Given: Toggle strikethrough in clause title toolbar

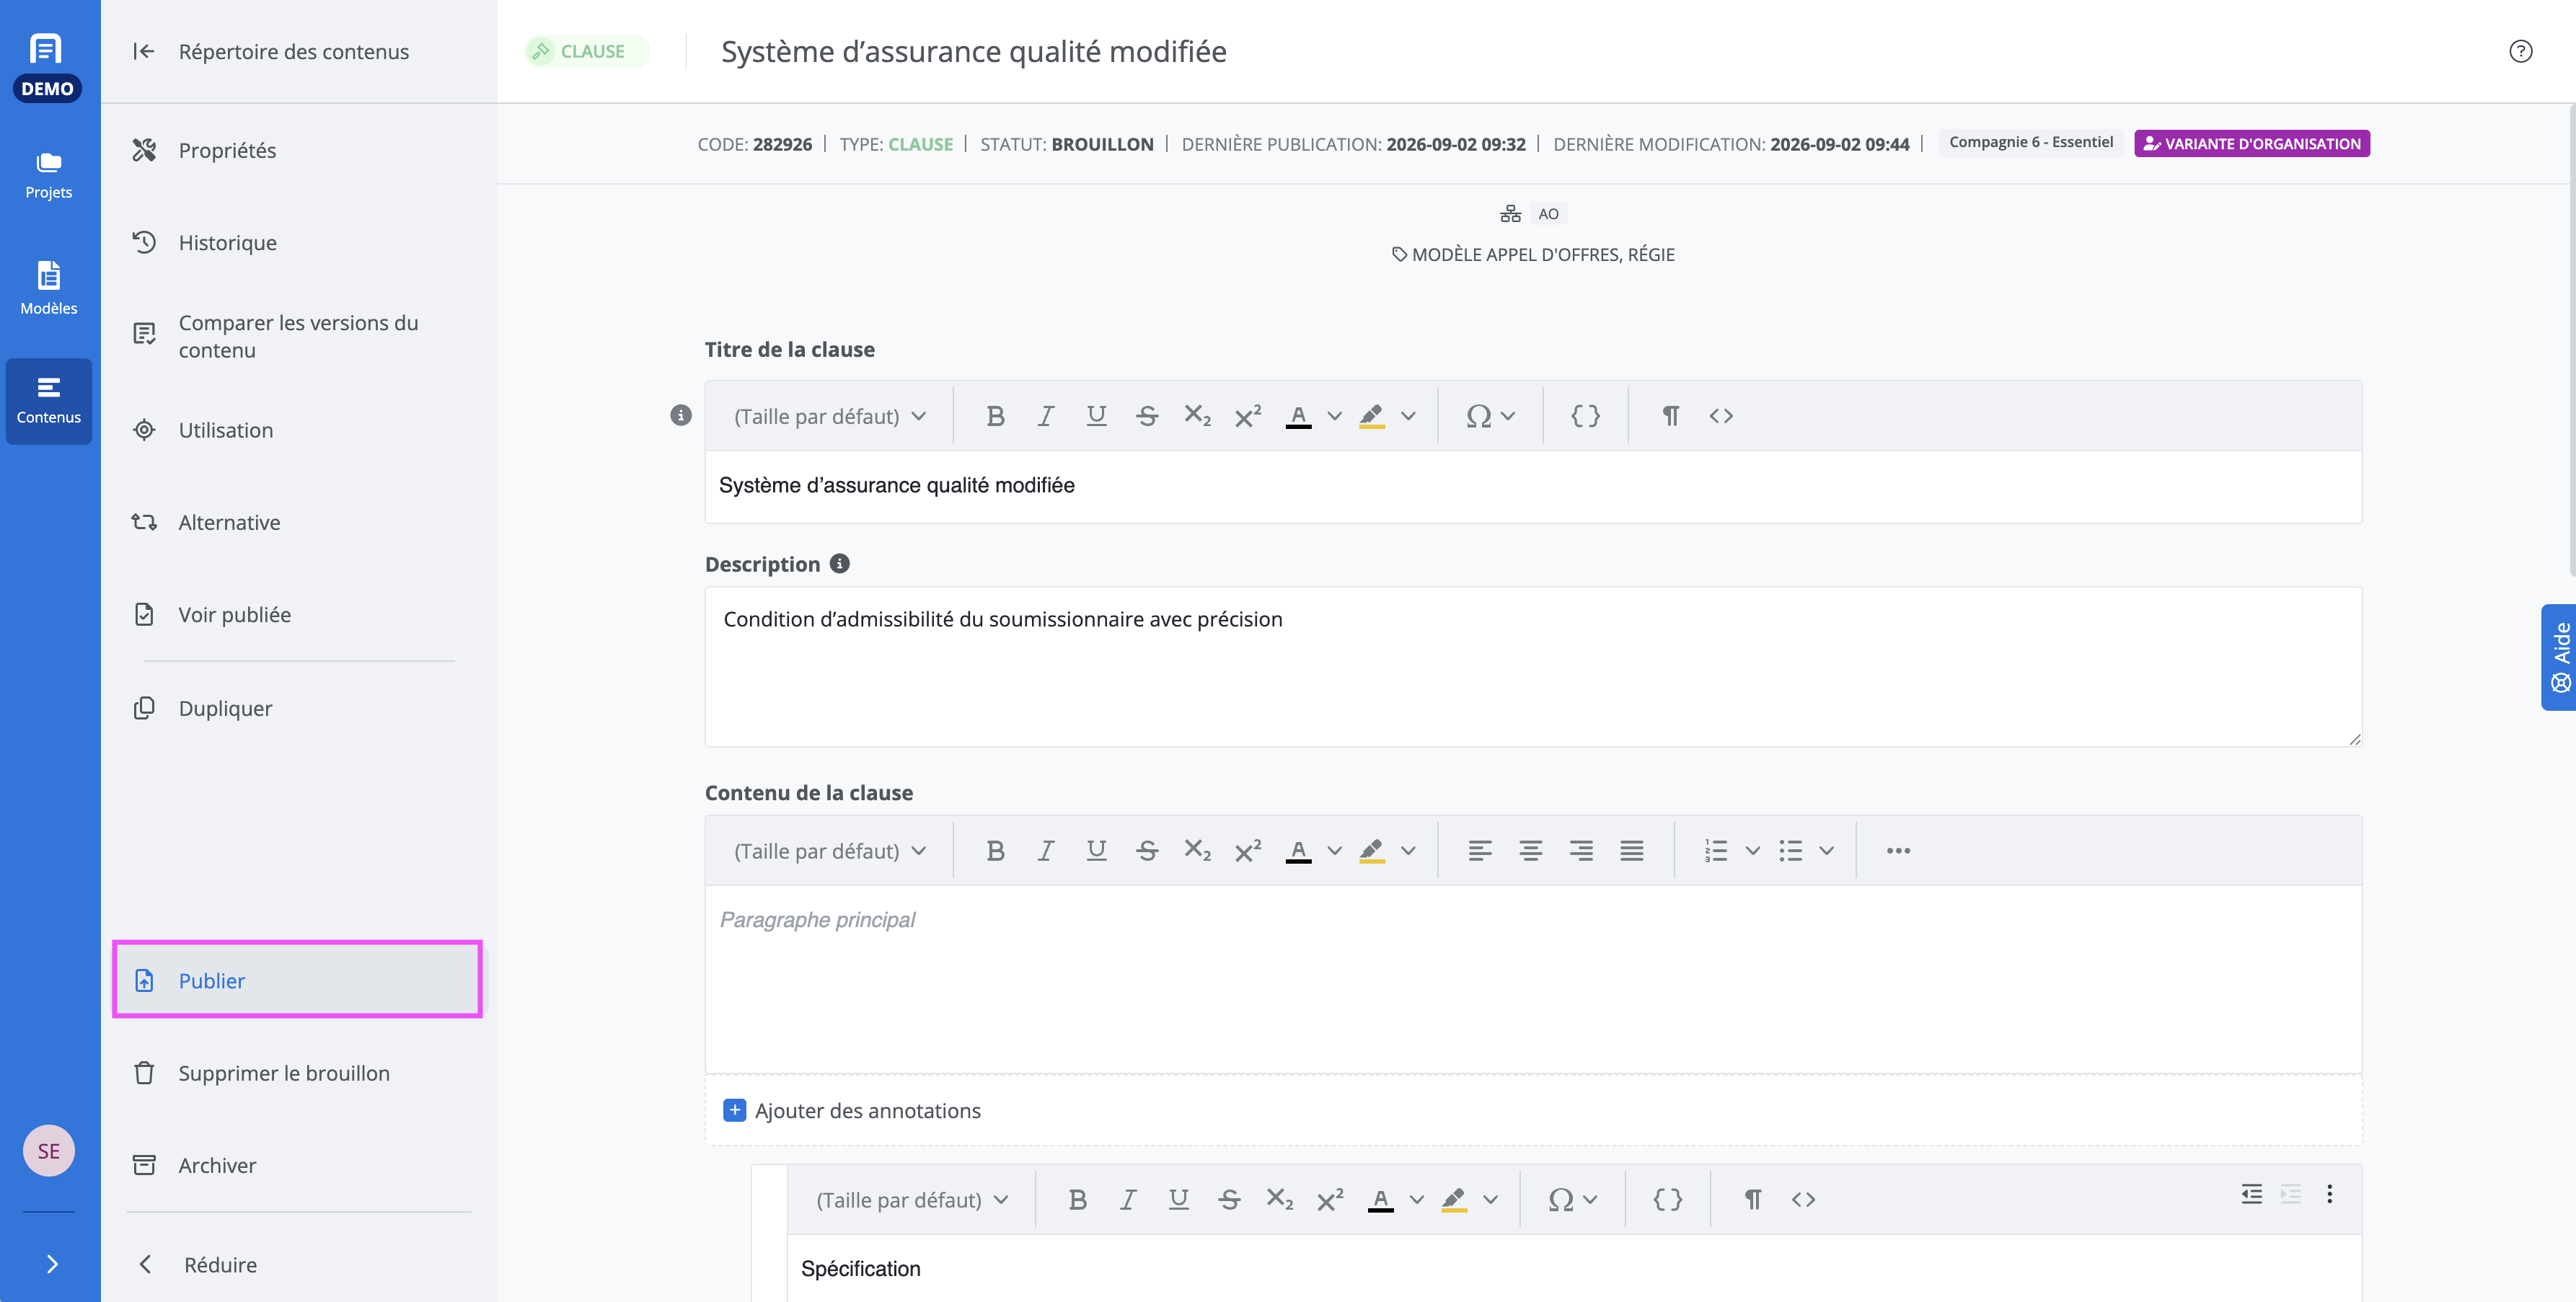Looking at the screenshot, I should [1147, 416].
